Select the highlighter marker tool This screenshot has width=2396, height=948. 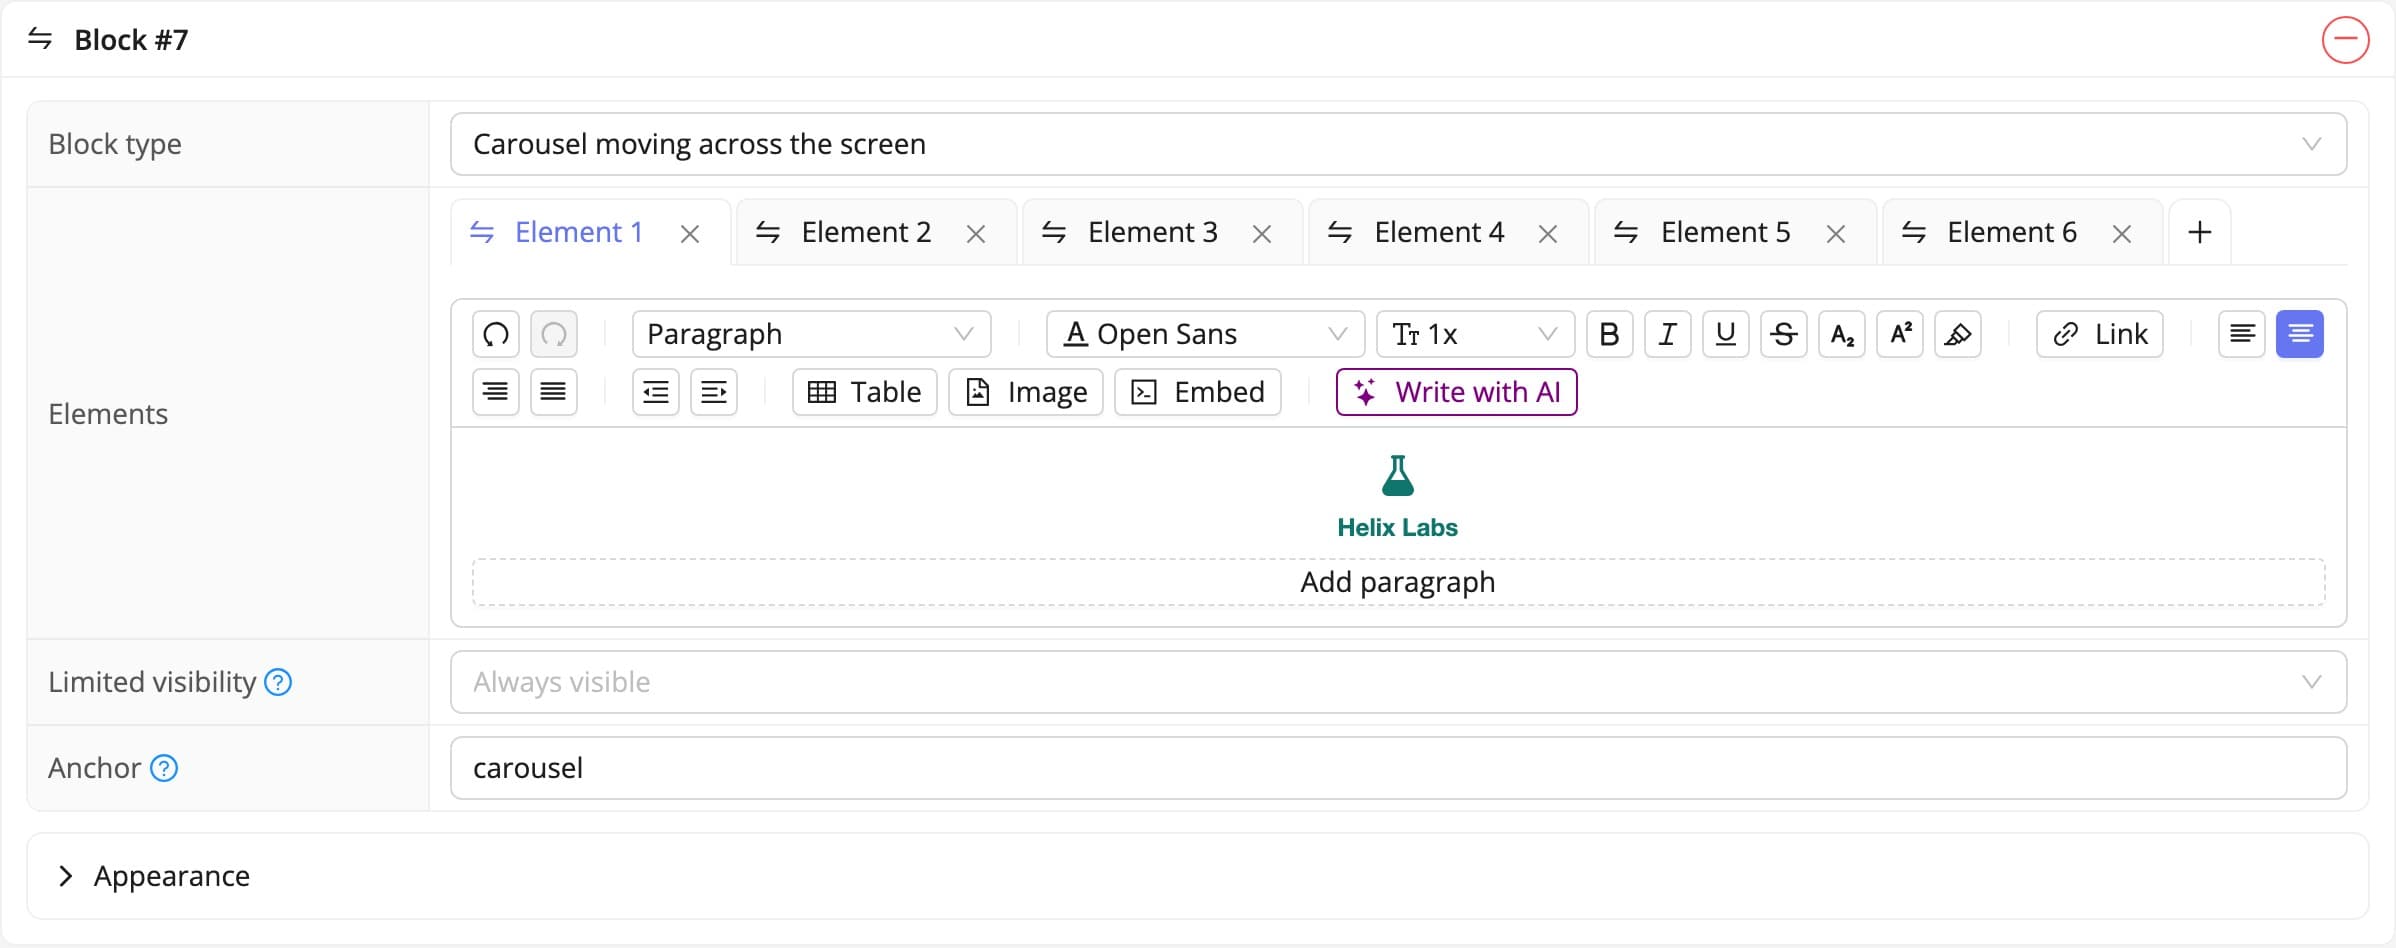pyautogui.click(x=1958, y=334)
